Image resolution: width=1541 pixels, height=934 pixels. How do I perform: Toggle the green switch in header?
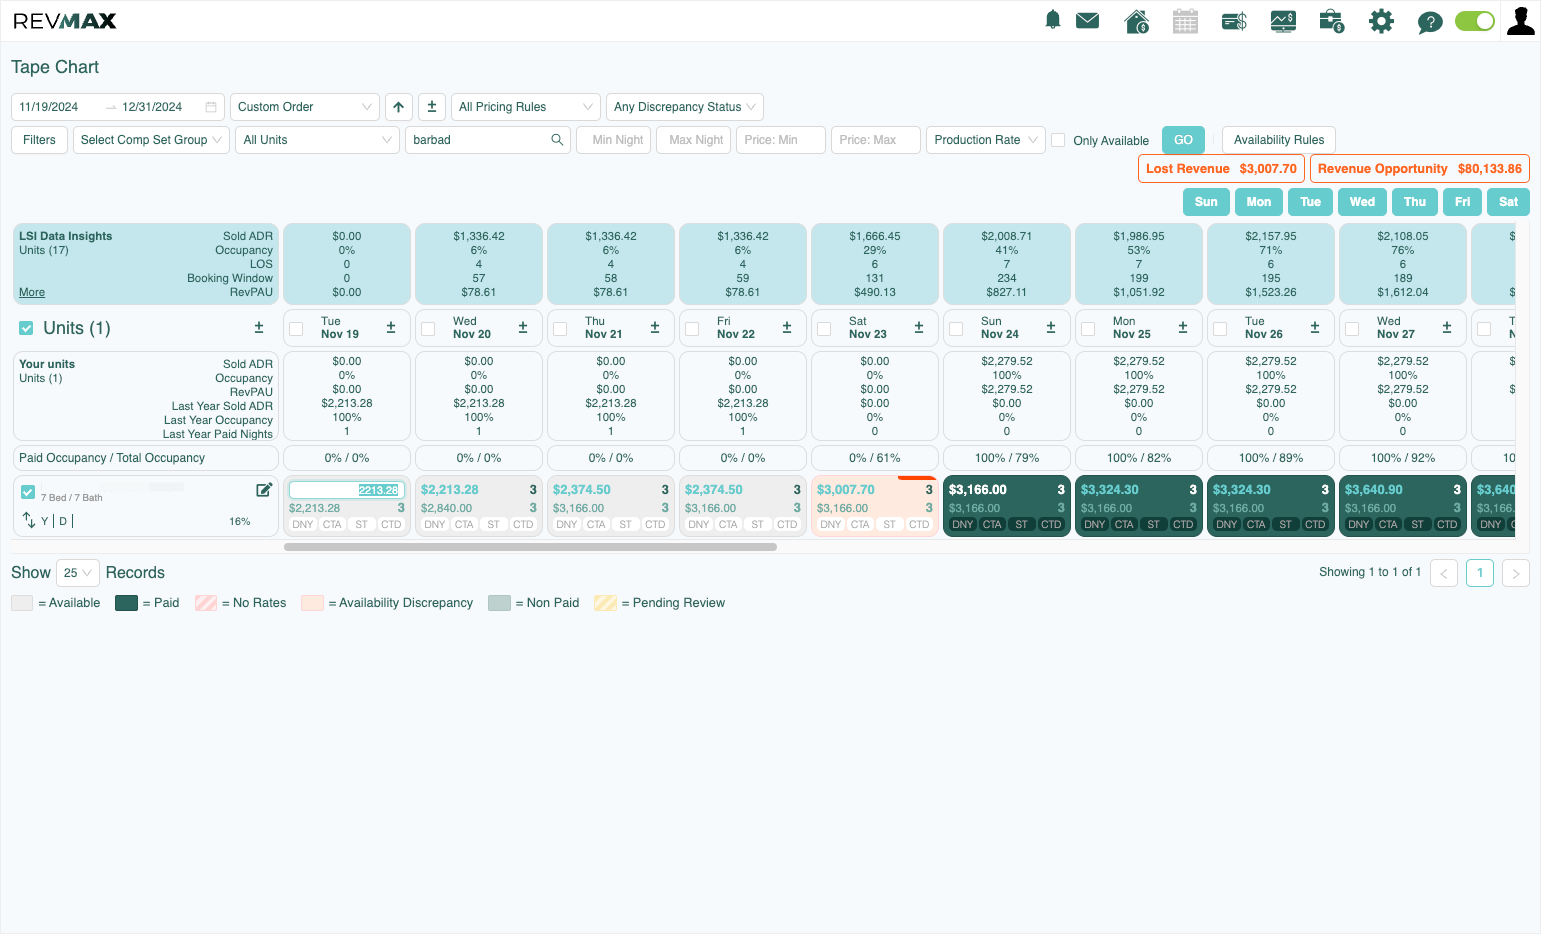[x=1474, y=21]
